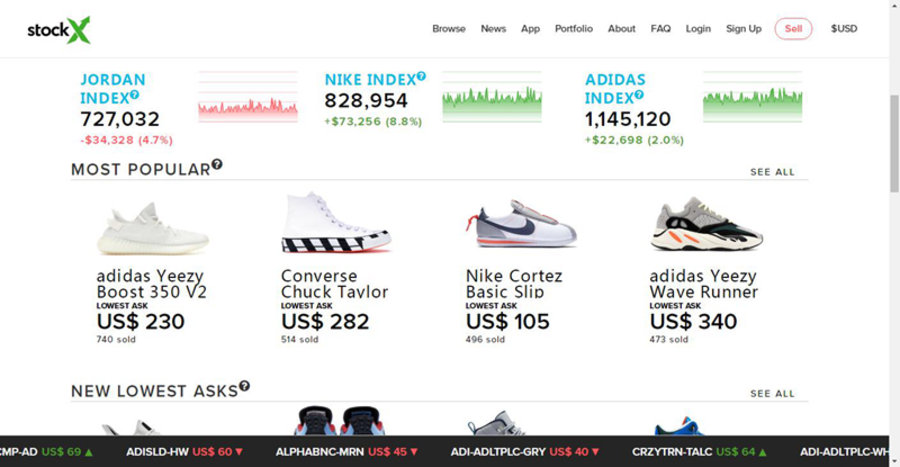The width and height of the screenshot is (900, 467).
Task: Open the FAQ page
Action: [x=660, y=29]
